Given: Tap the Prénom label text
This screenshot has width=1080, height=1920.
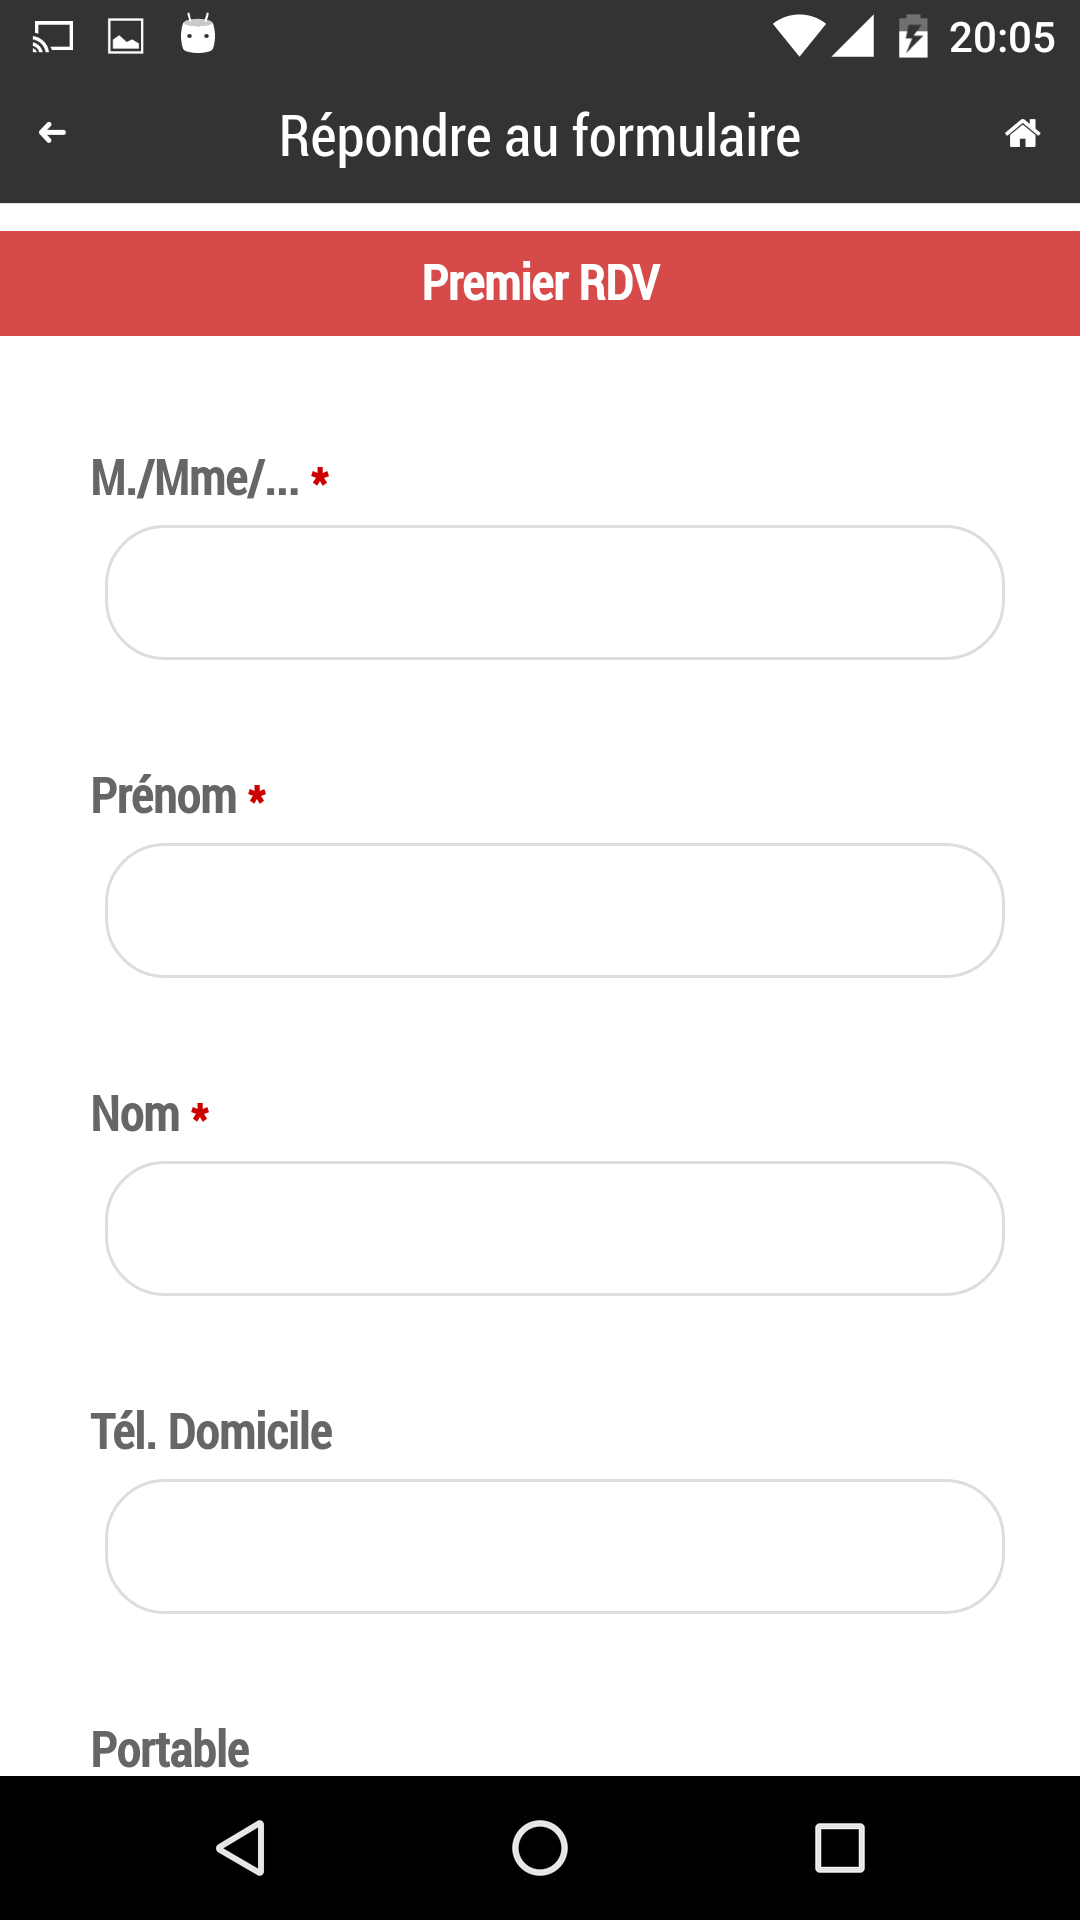Looking at the screenshot, I should pos(164,796).
